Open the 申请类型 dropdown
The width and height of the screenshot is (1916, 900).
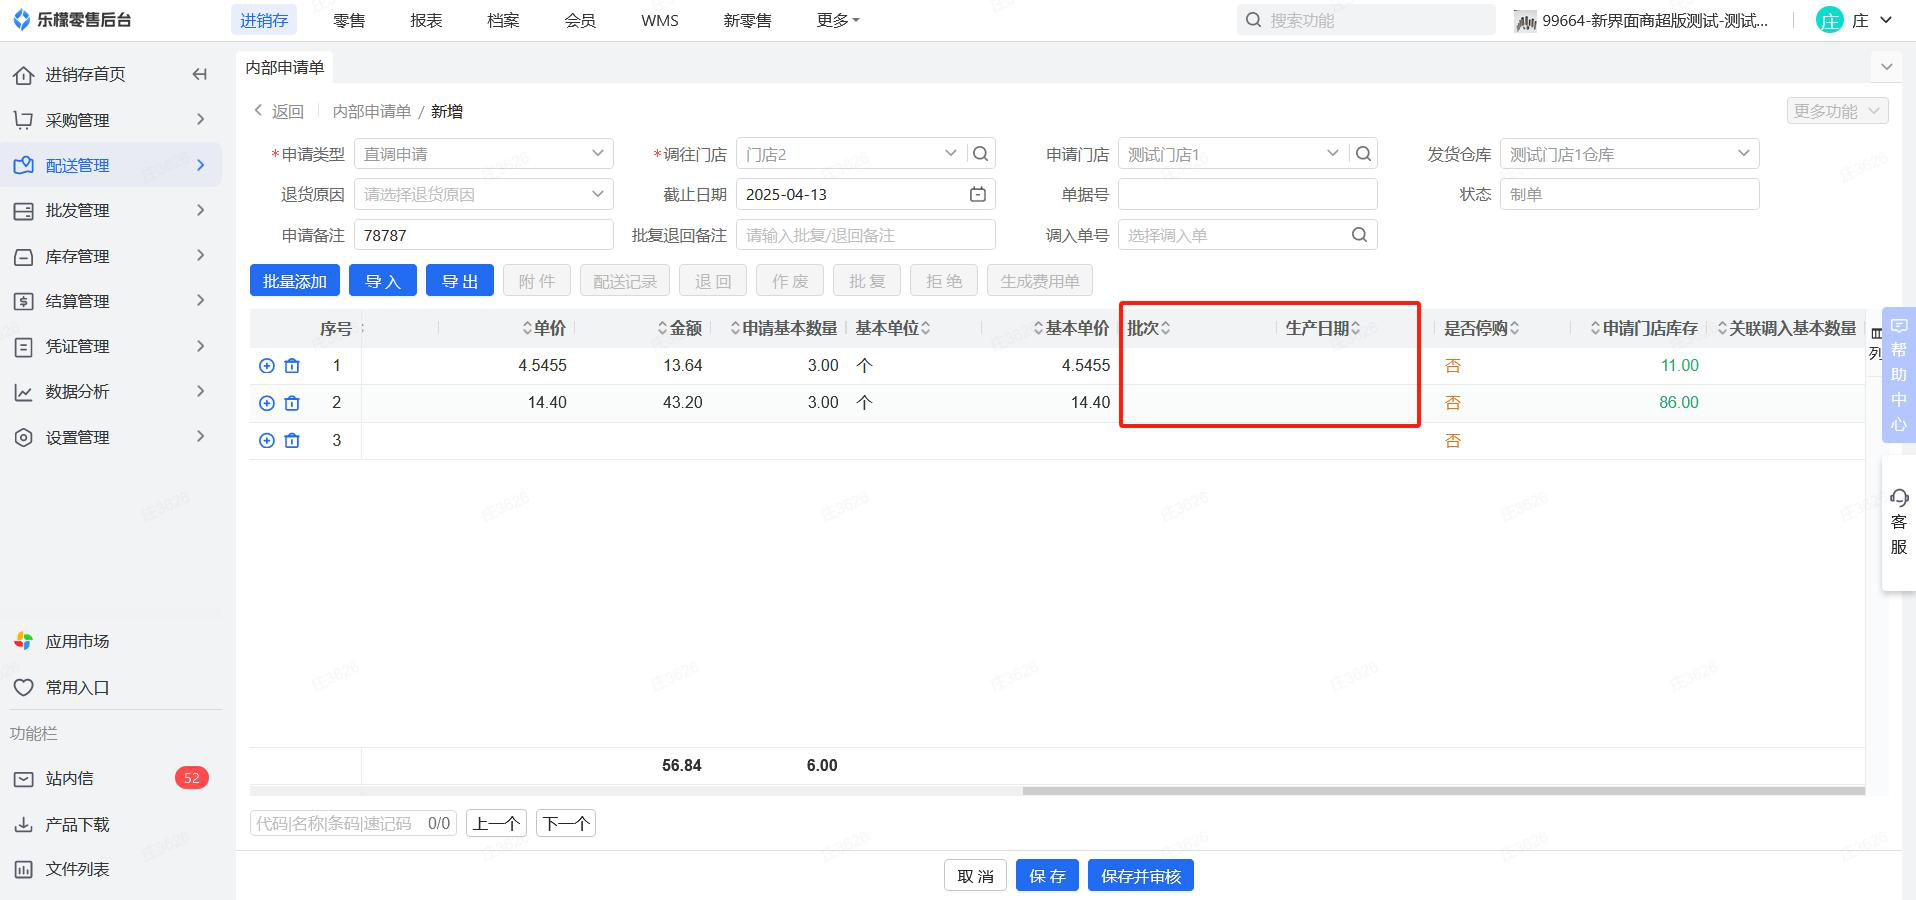pyautogui.click(x=483, y=154)
